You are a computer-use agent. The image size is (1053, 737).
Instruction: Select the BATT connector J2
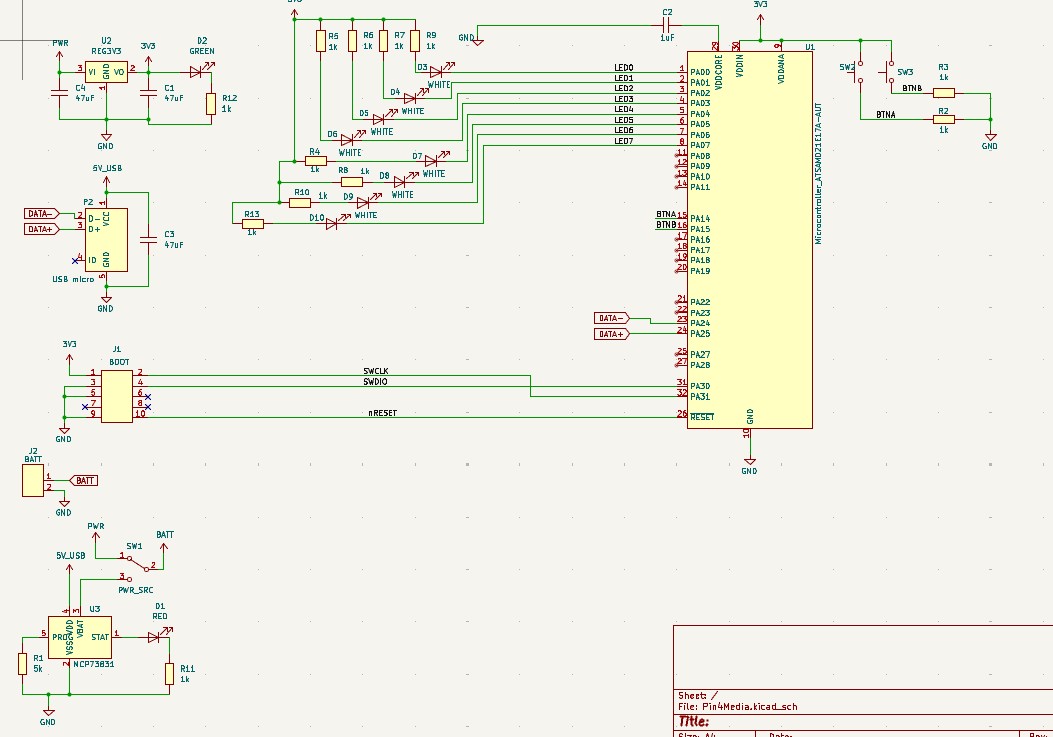click(33, 481)
